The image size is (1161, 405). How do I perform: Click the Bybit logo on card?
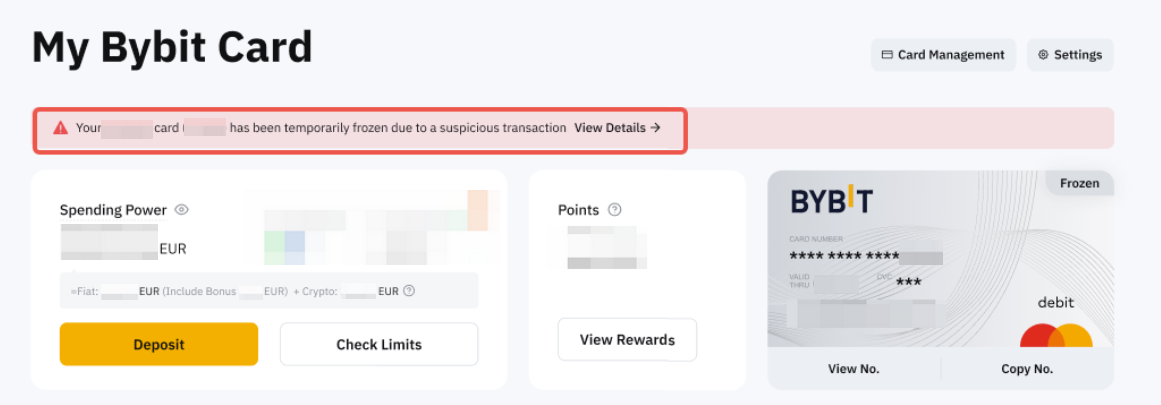pyautogui.click(x=831, y=201)
